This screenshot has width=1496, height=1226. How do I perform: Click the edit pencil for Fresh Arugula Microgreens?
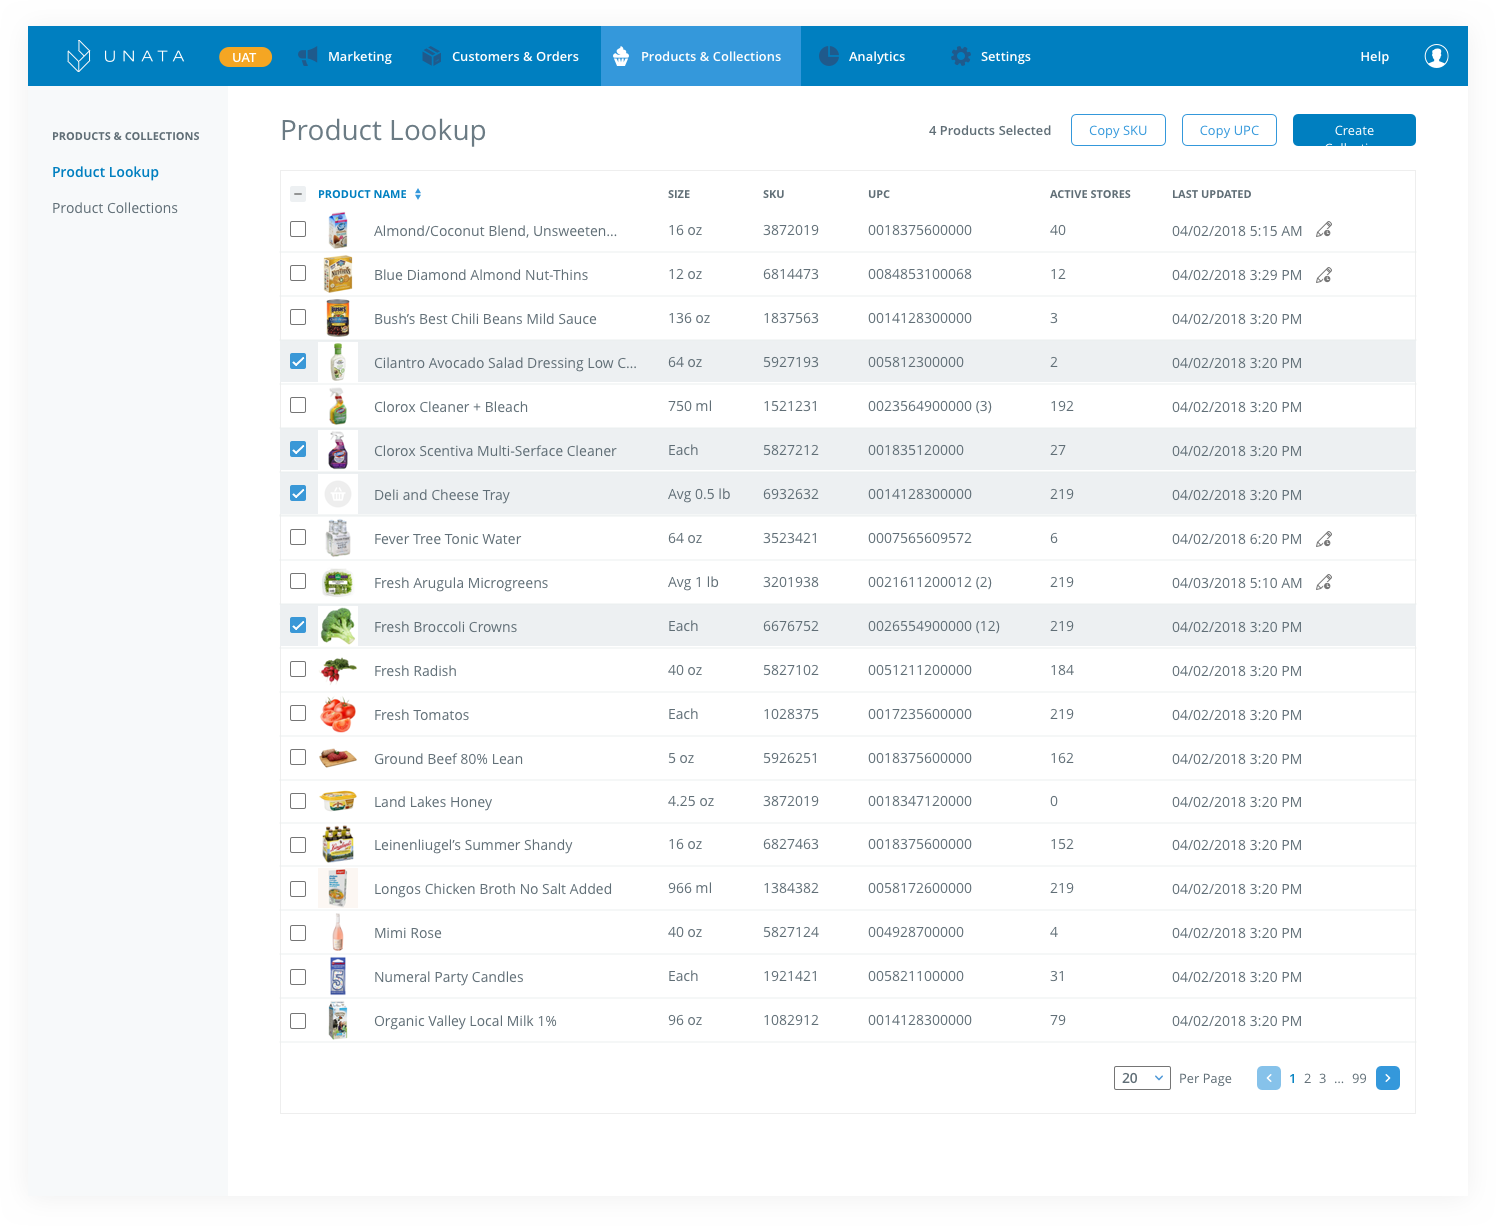(x=1324, y=582)
